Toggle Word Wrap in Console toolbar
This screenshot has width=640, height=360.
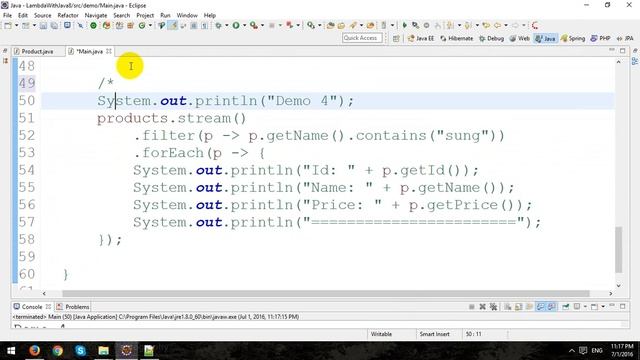(529, 307)
